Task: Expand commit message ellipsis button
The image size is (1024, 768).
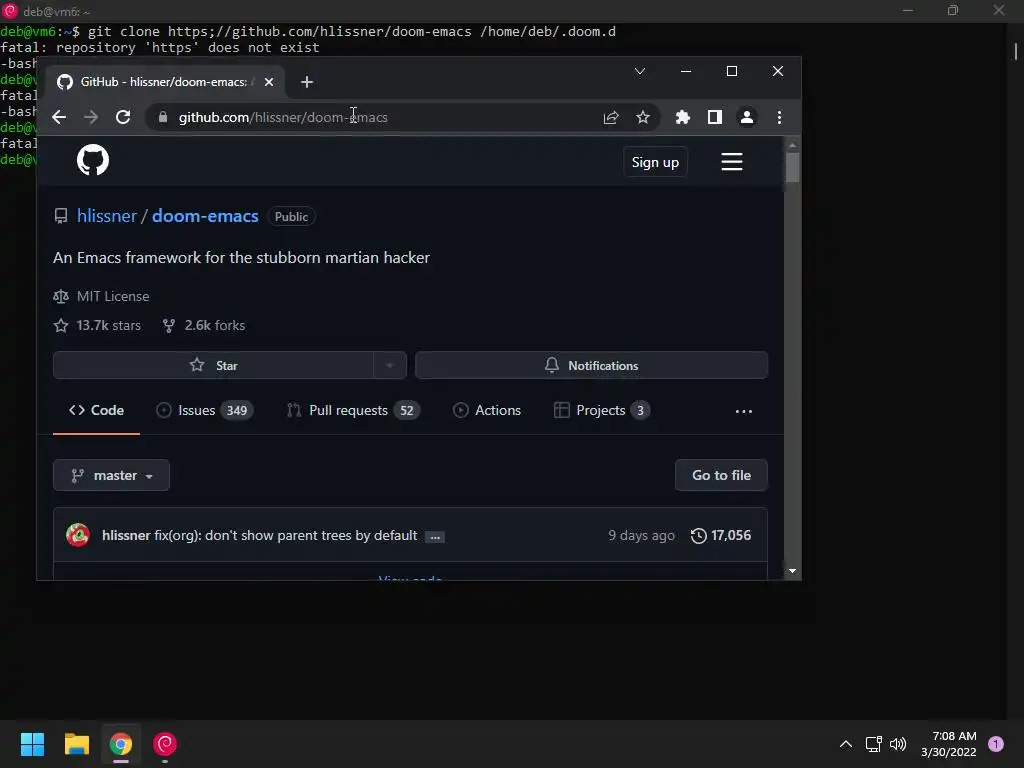Action: (x=434, y=537)
